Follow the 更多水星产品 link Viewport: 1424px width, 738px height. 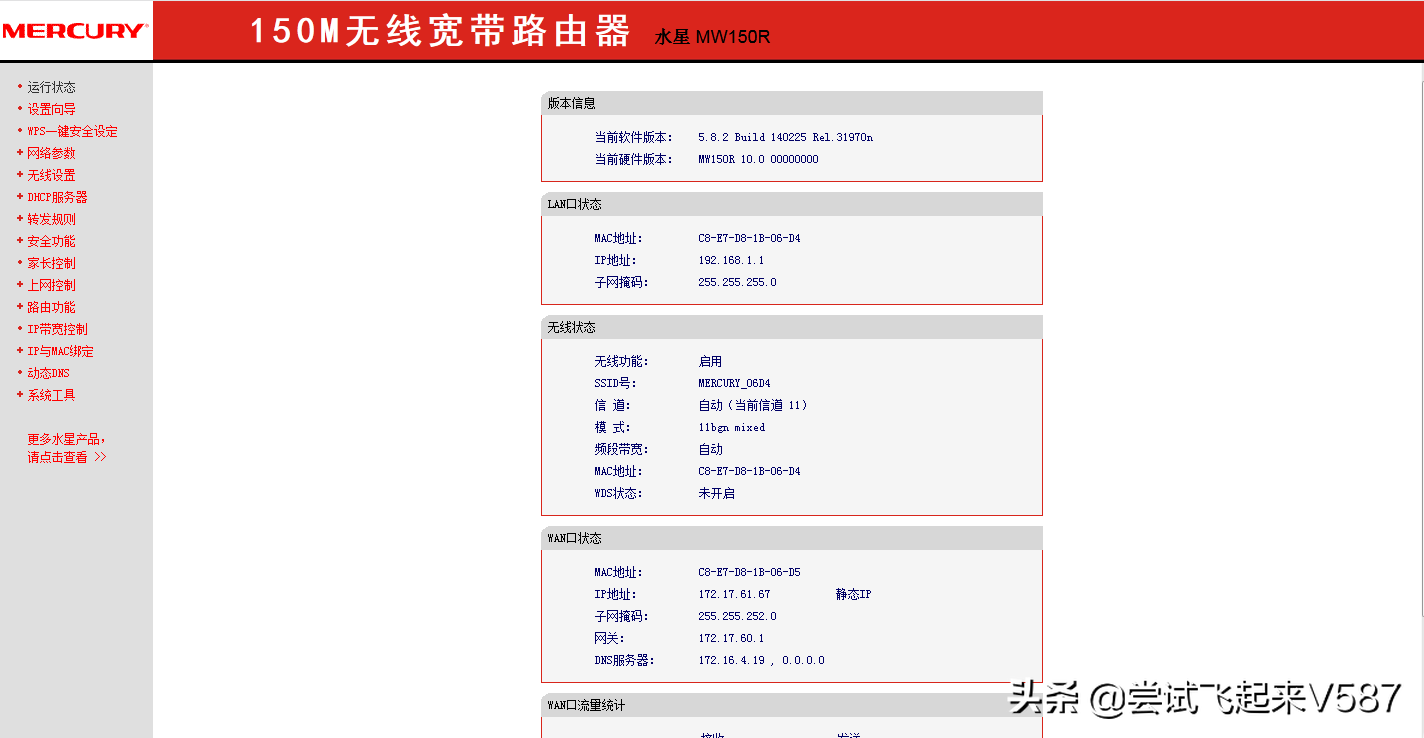tap(66, 439)
